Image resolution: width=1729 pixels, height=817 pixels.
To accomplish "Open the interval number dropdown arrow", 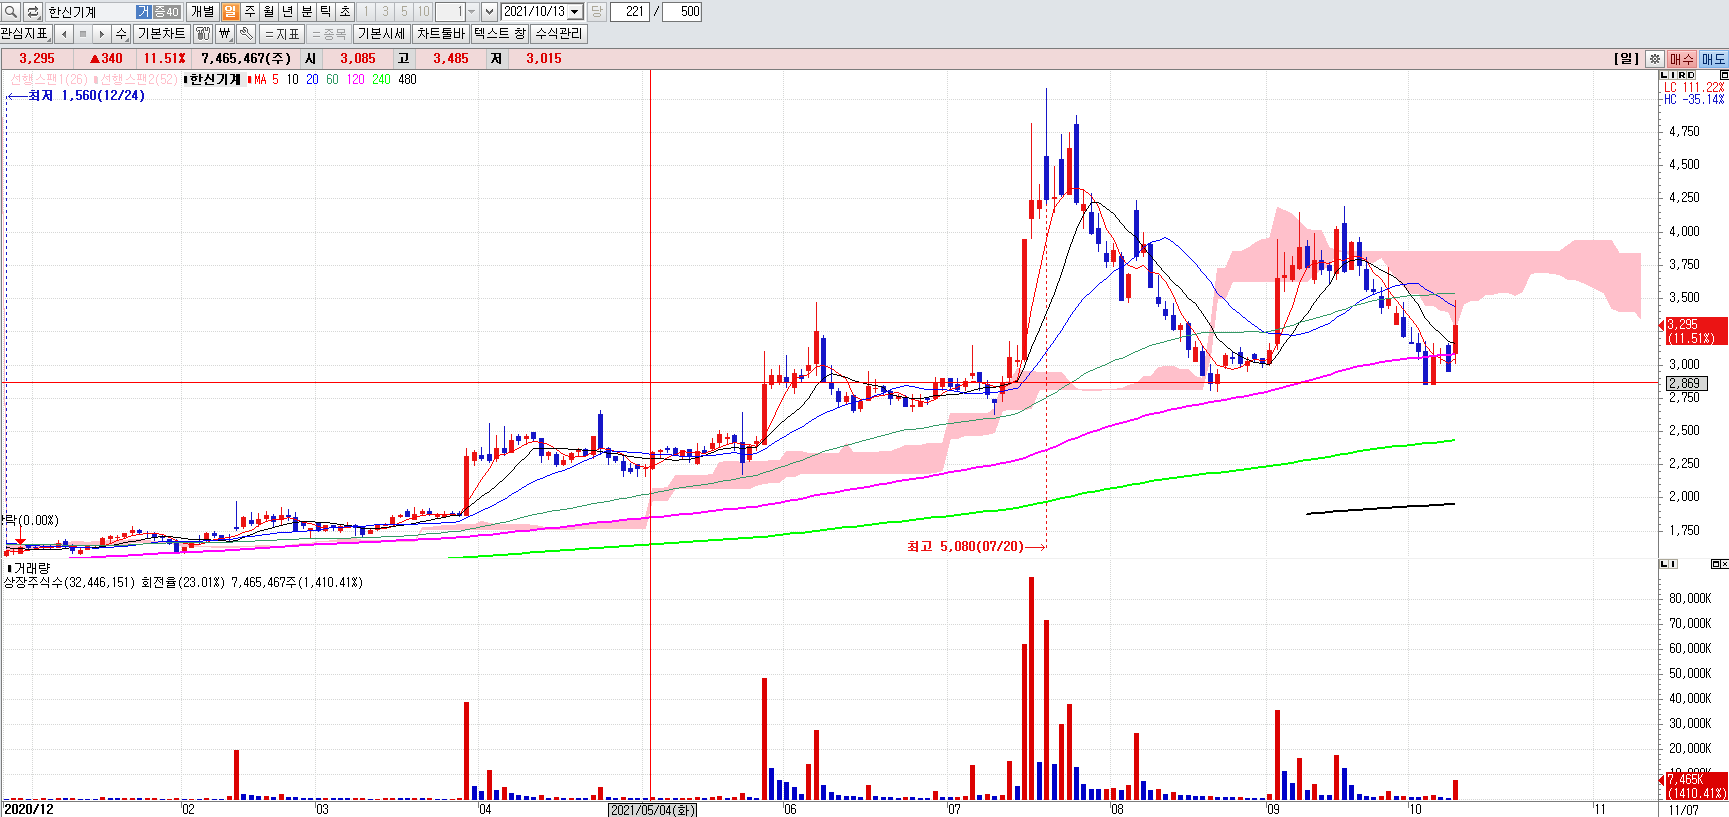I will 472,11.
